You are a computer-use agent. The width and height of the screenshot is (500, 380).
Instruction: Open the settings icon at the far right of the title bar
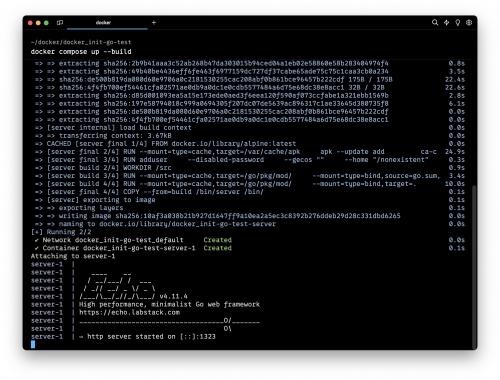(x=469, y=22)
